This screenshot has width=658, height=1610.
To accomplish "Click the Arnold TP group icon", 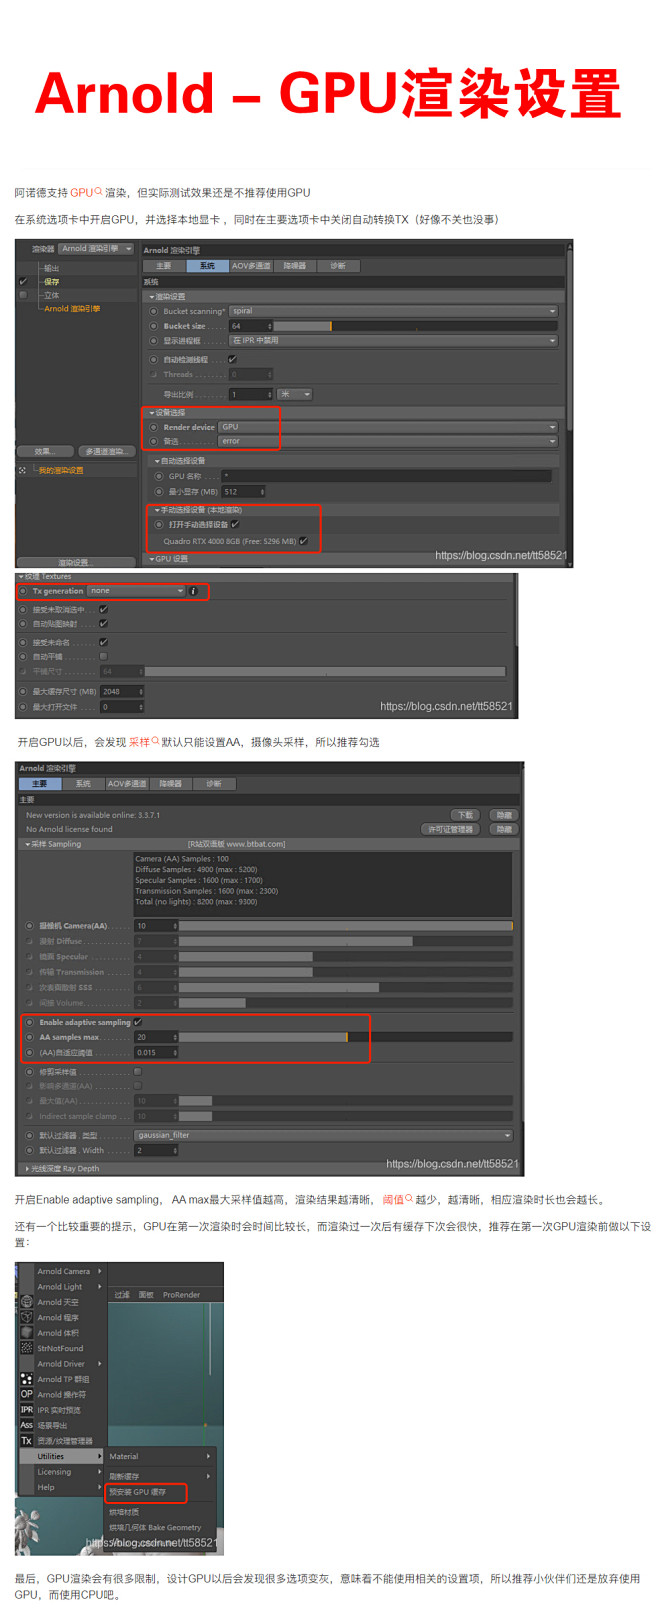I will 27,1379.
